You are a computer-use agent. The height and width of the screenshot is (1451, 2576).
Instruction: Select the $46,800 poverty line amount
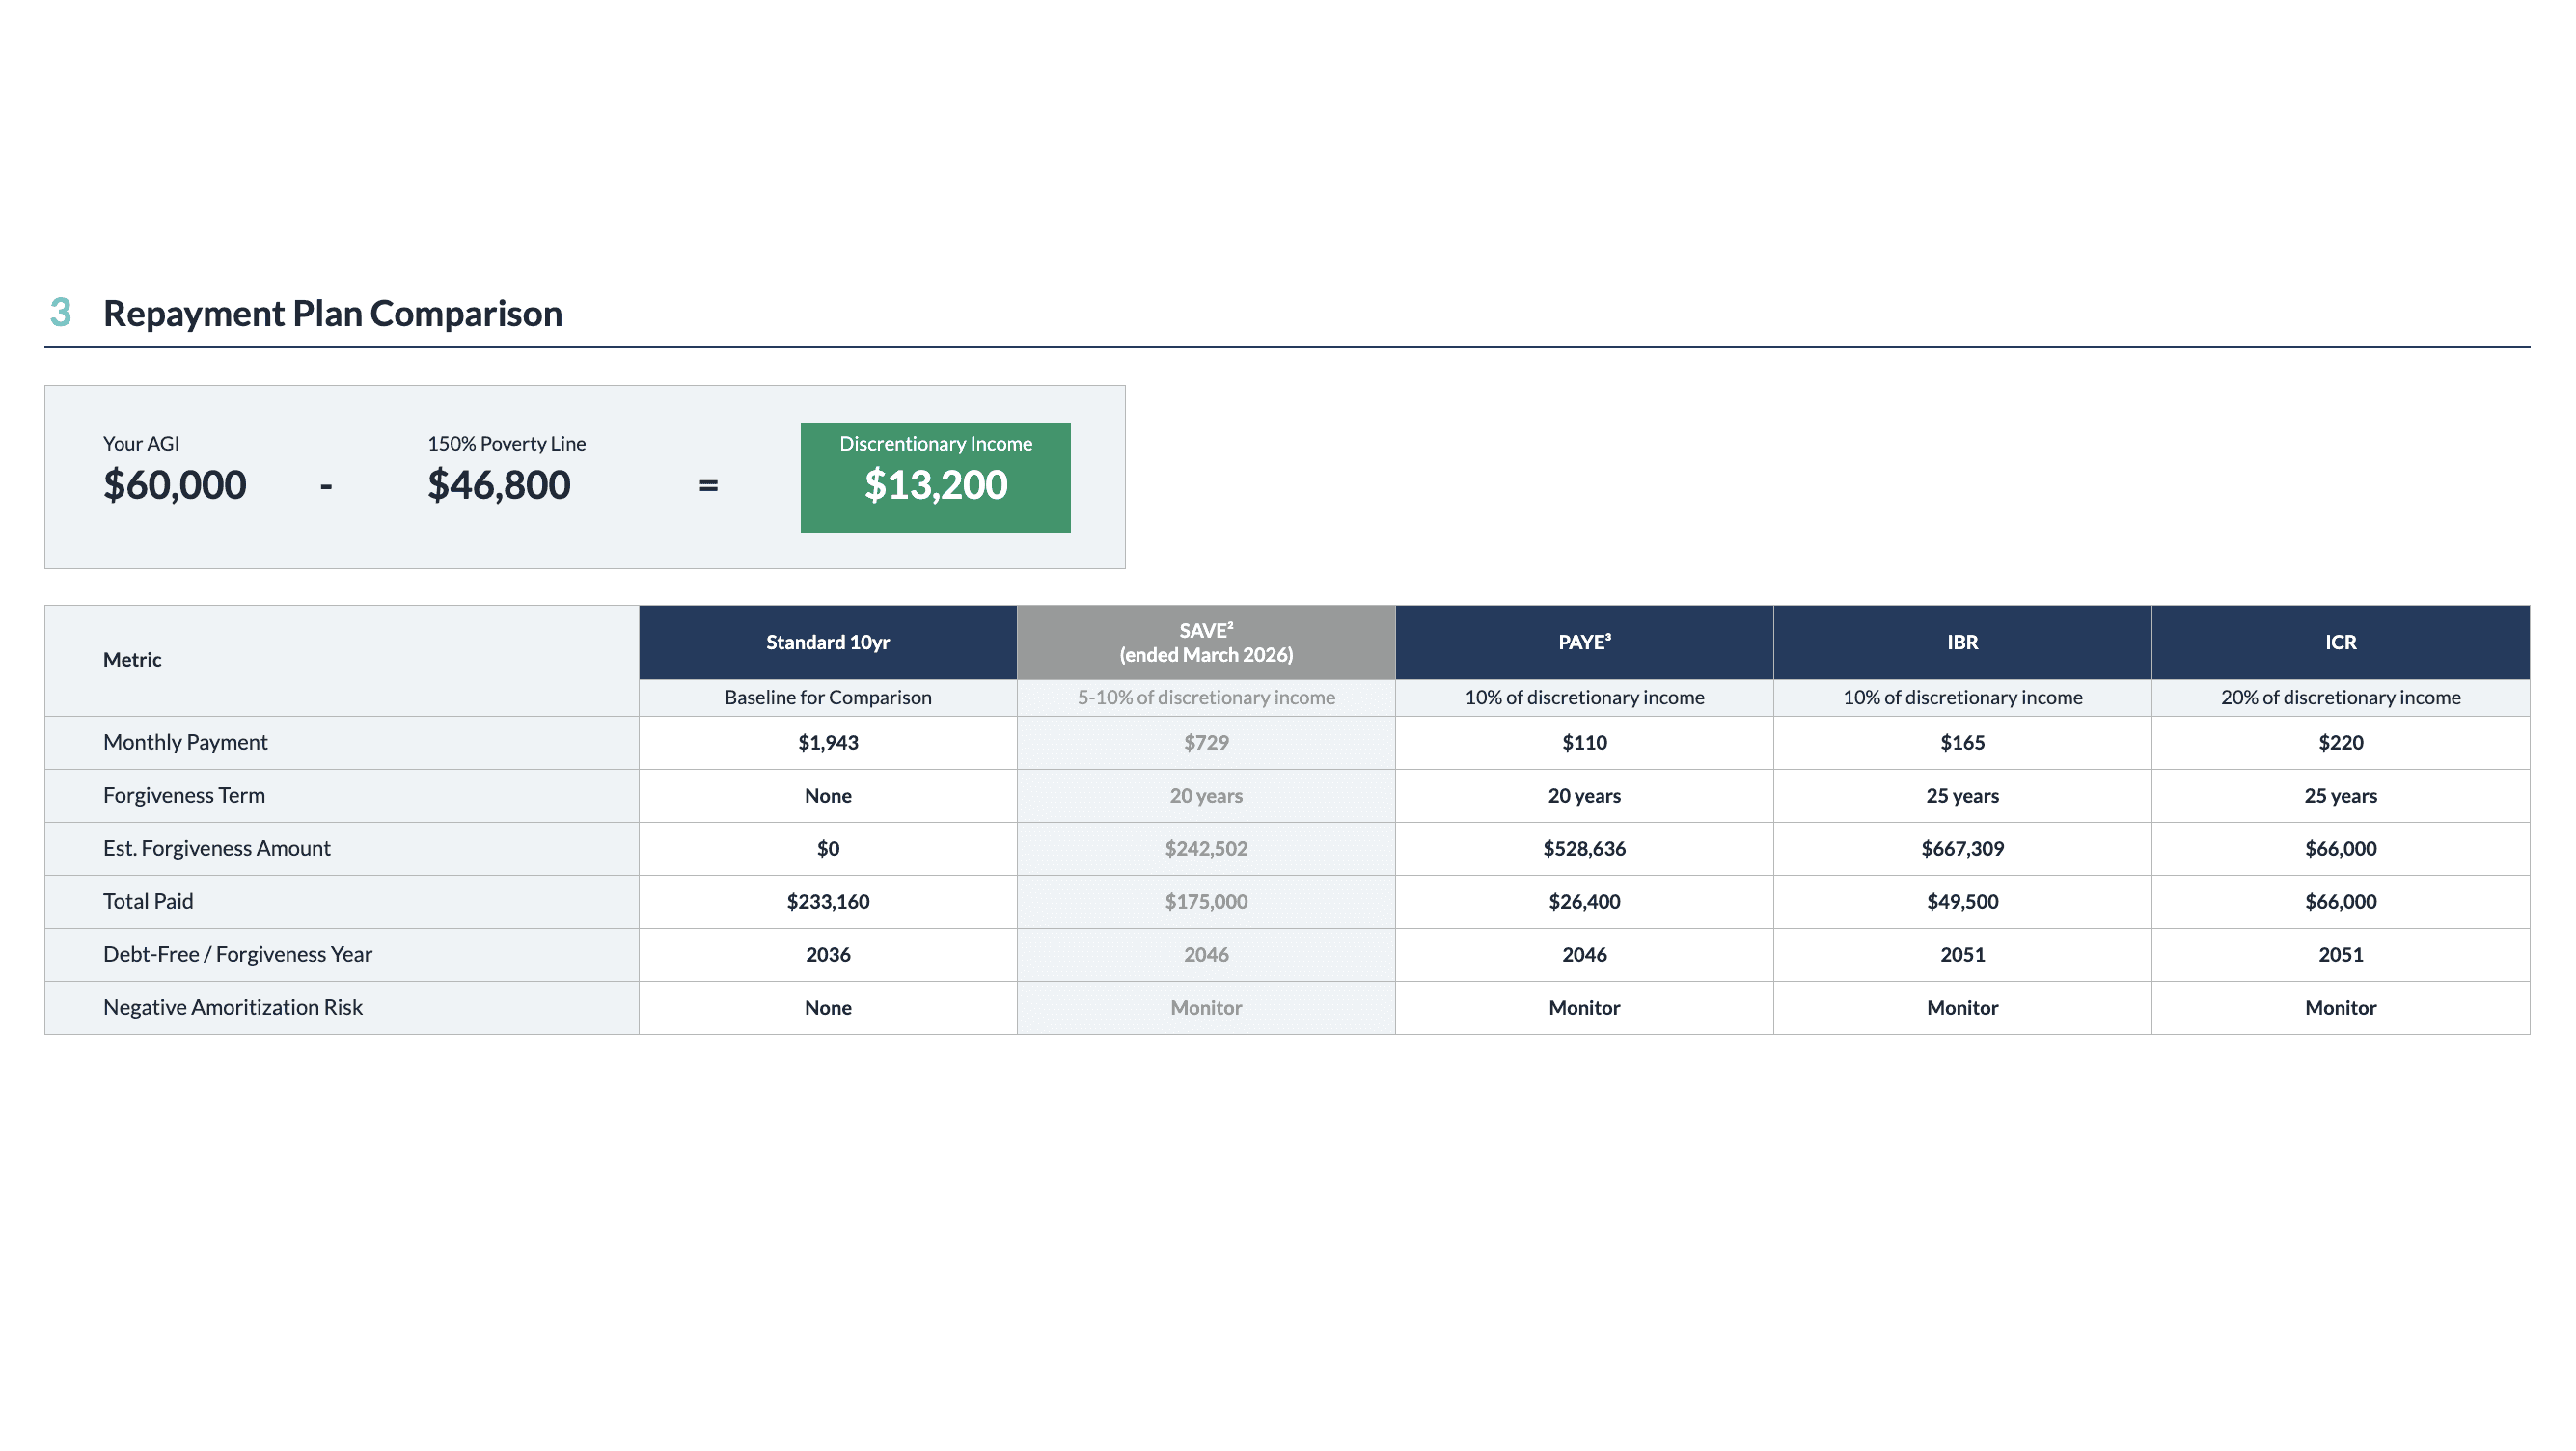point(499,485)
